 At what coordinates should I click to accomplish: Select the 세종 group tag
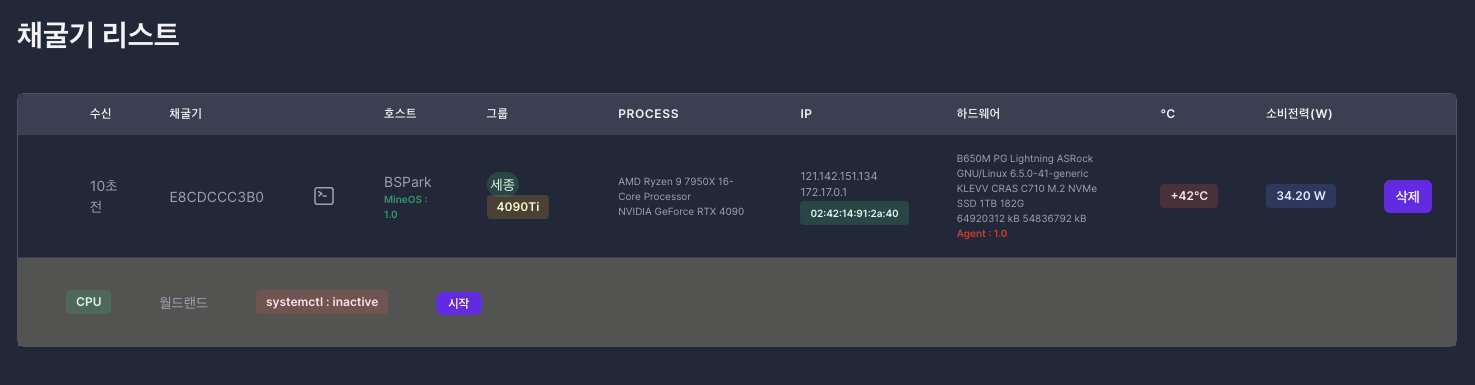(503, 184)
